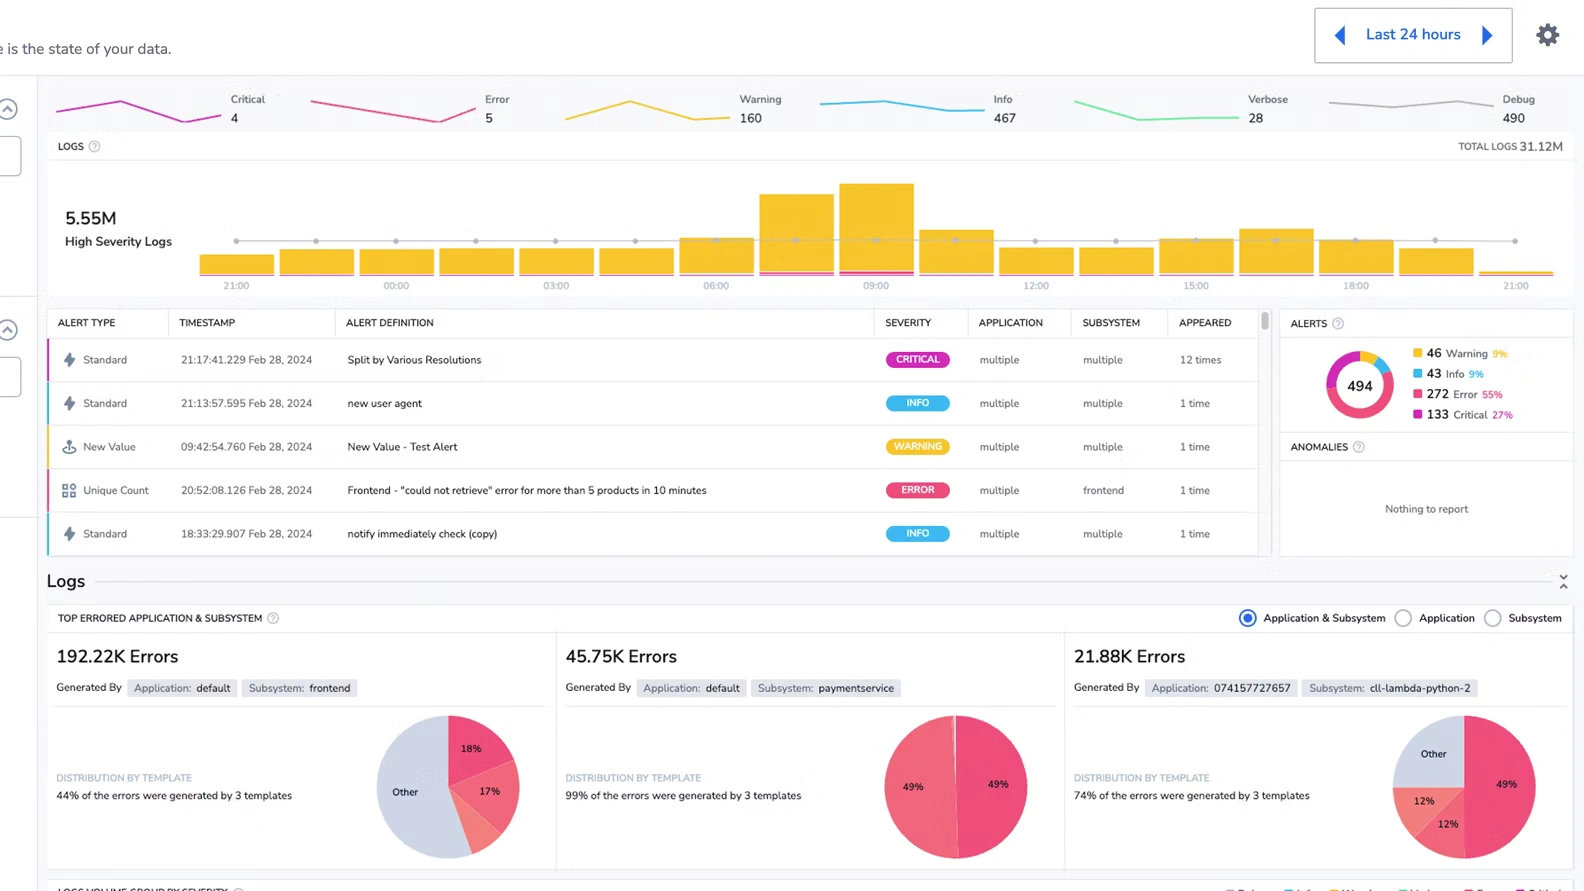The width and height of the screenshot is (1584, 891).
Task: Click the previous time range arrow
Action: [1340, 35]
